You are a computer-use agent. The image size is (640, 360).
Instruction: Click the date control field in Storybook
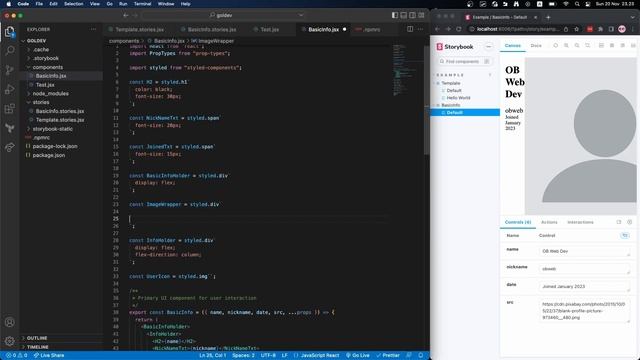click(584, 287)
